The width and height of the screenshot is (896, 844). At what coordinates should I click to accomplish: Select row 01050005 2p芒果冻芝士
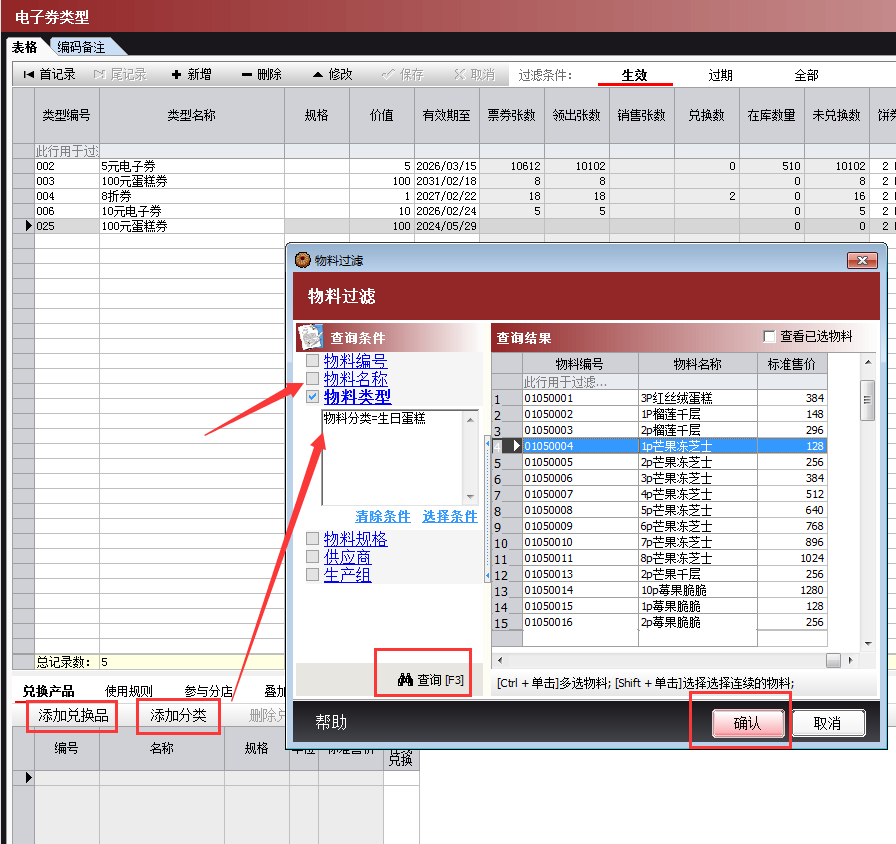[x=659, y=462]
